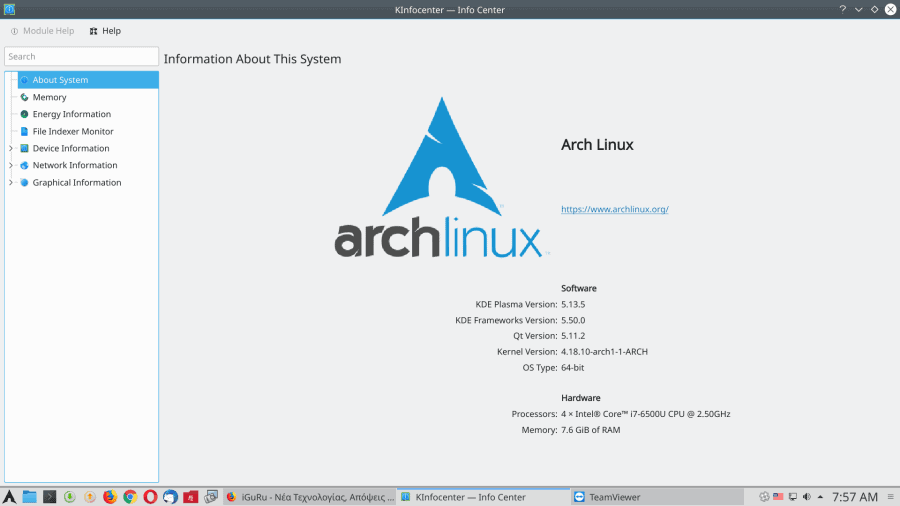Click the 7:57 AM clock

[855, 497]
